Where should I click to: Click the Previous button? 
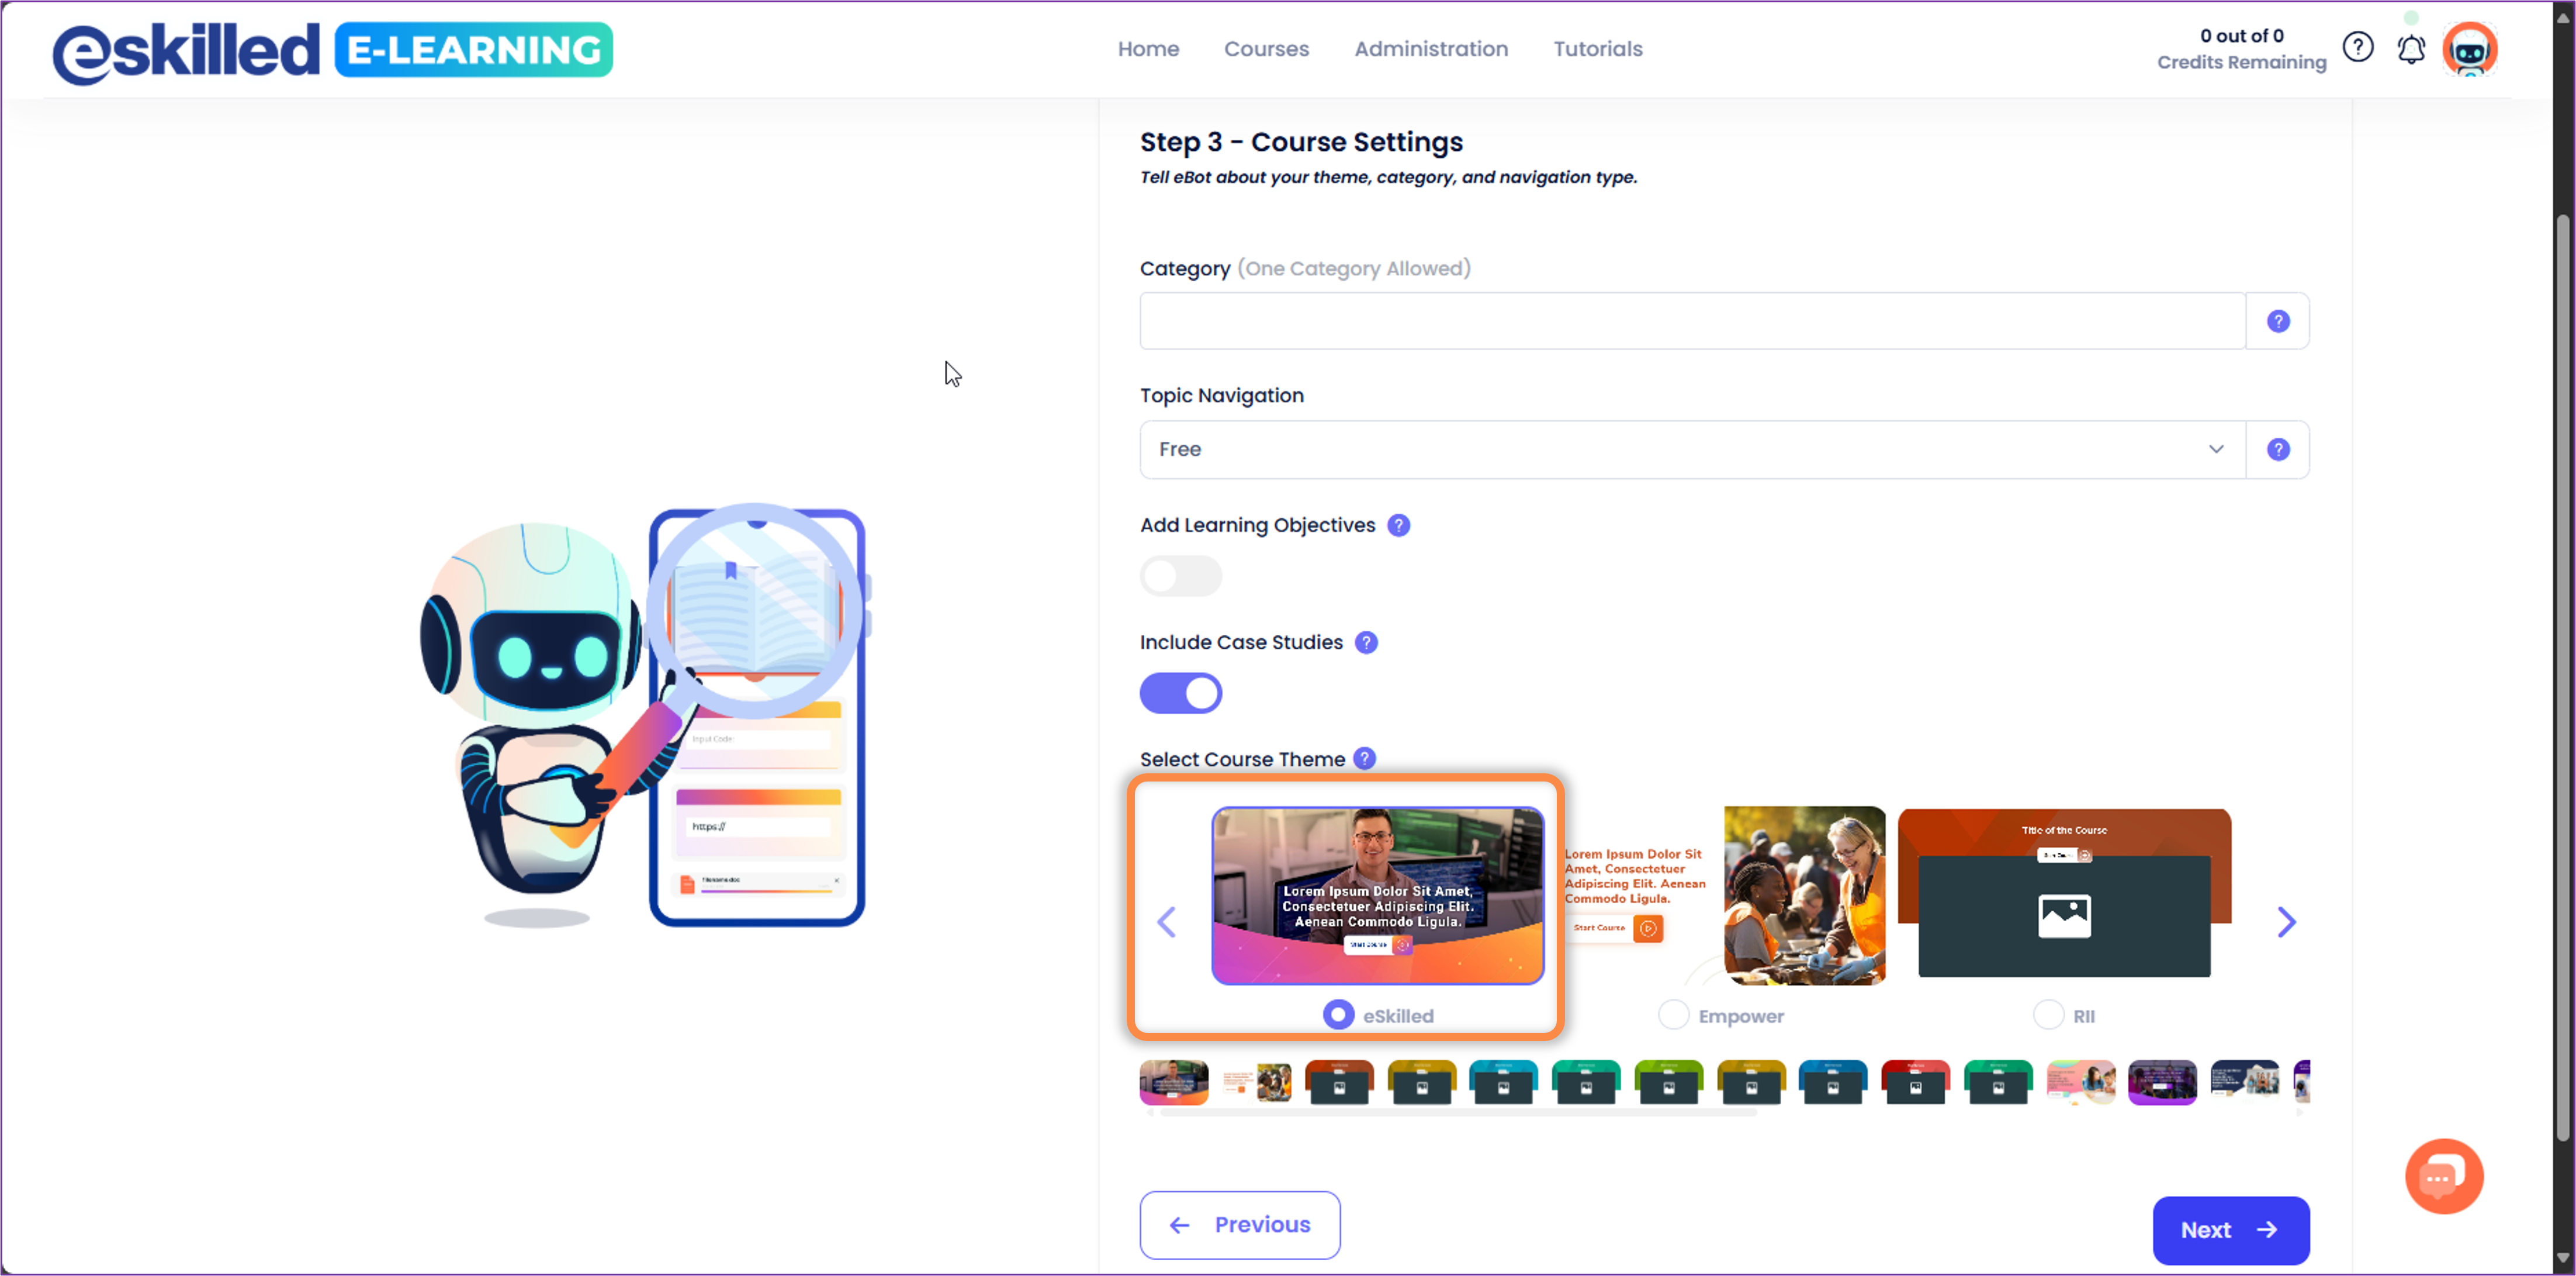1240,1225
